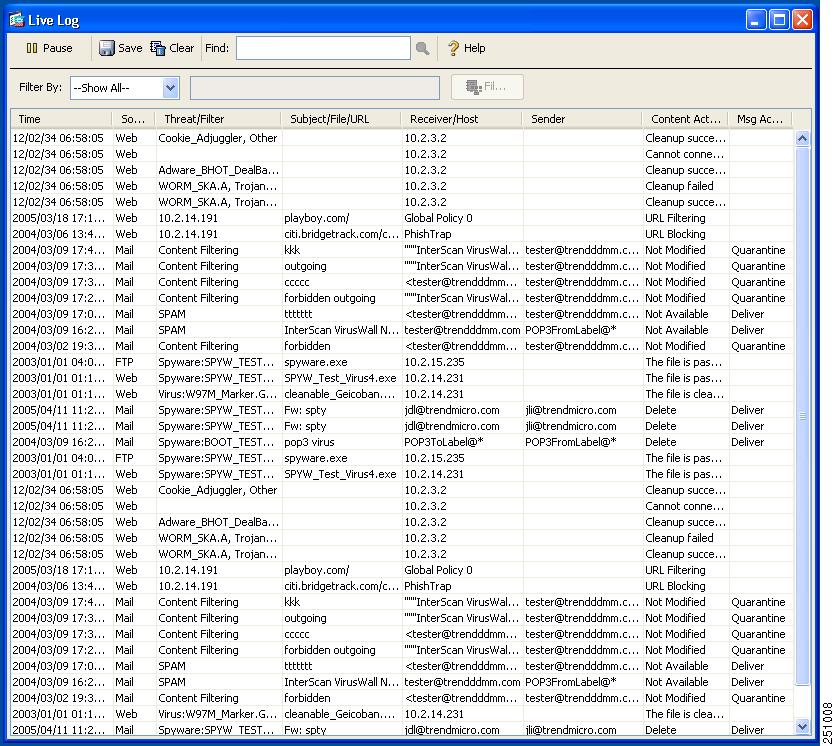Click the magnifier icon next to Find
Image resolution: width=835 pixels, height=746 pixels.
coord(424,47)
